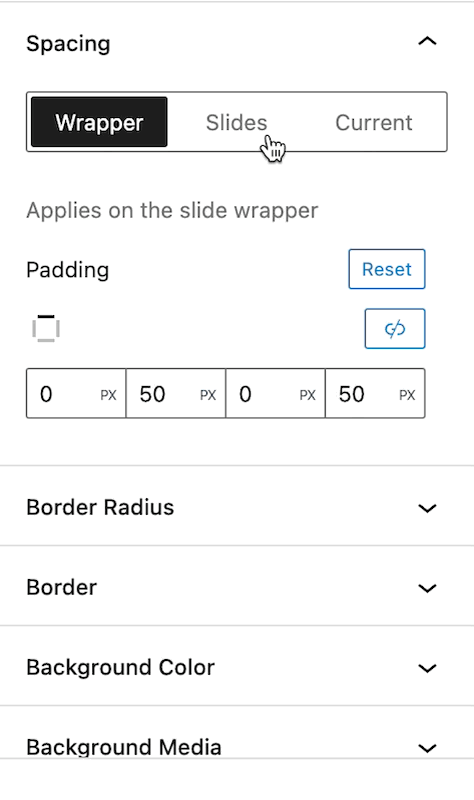Open the Background Color section

237,667
